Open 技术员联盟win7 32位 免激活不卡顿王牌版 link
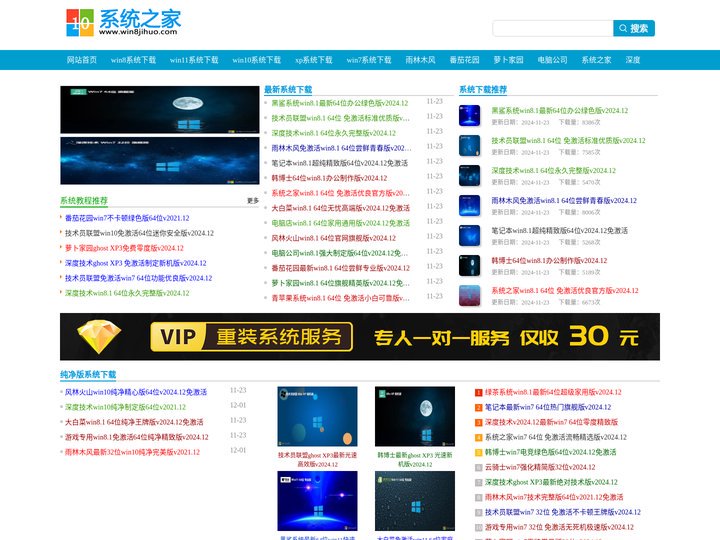The height and width of the screenshot is (540, 720). 562,512
